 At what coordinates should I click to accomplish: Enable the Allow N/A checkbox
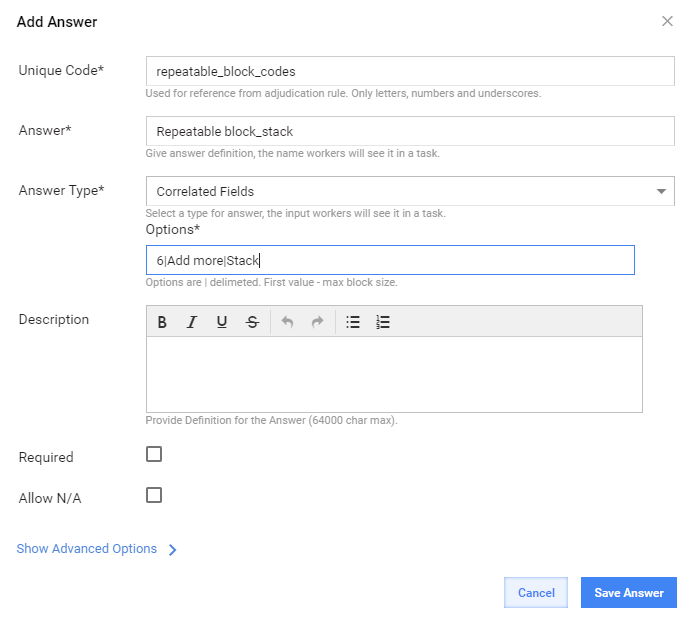pos(154,495)
